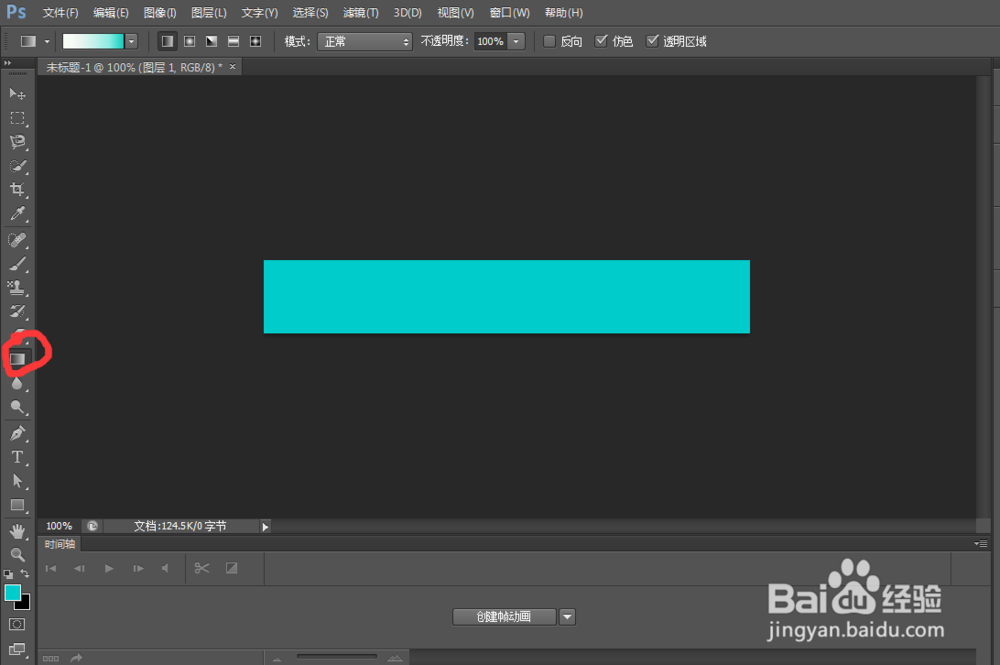The width and height of the screenshot is (1000, 665).
Task: Open the 创建帧动画 type dropdown arrow
Action: click(567, 617)
